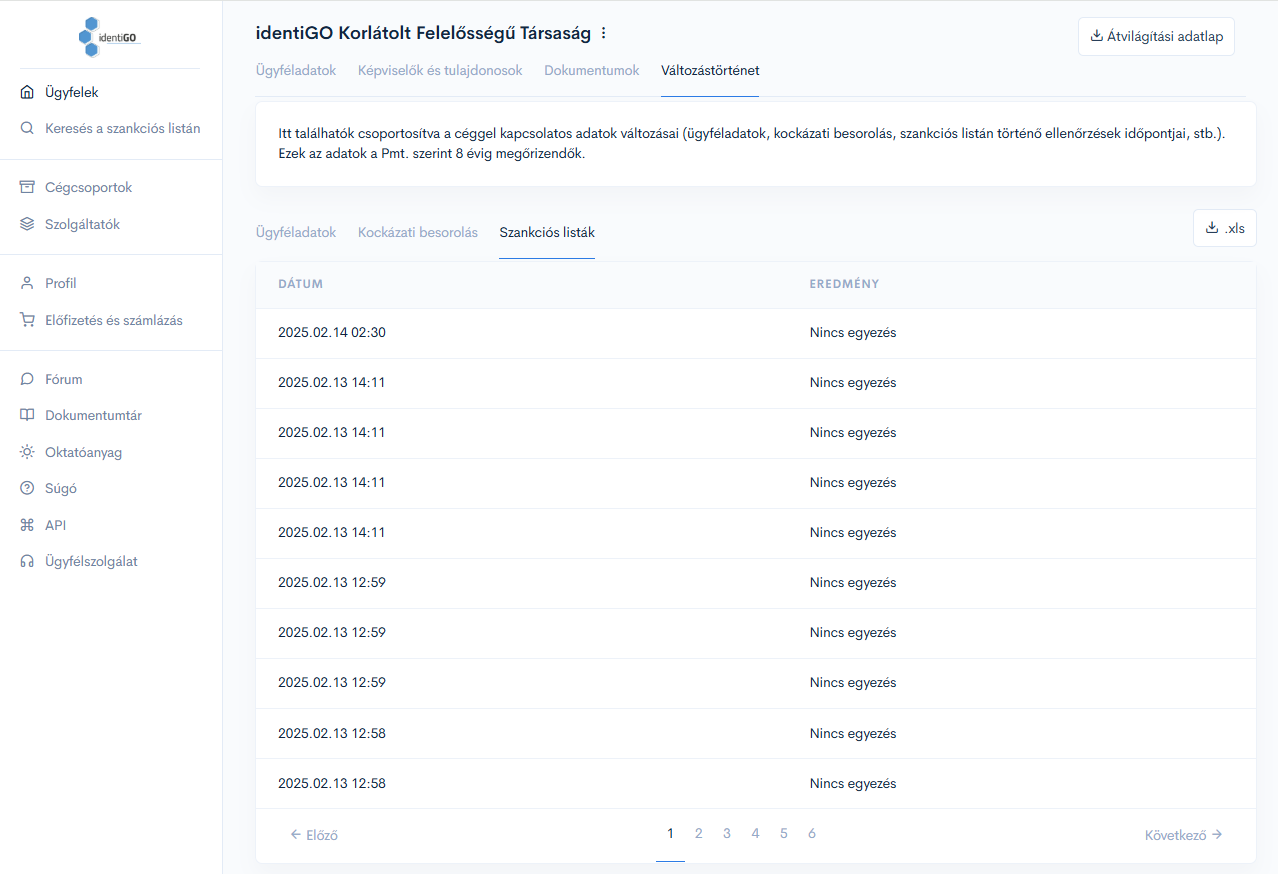
Task: Open the Dokumentumok tab
Action: coord(592,71)
